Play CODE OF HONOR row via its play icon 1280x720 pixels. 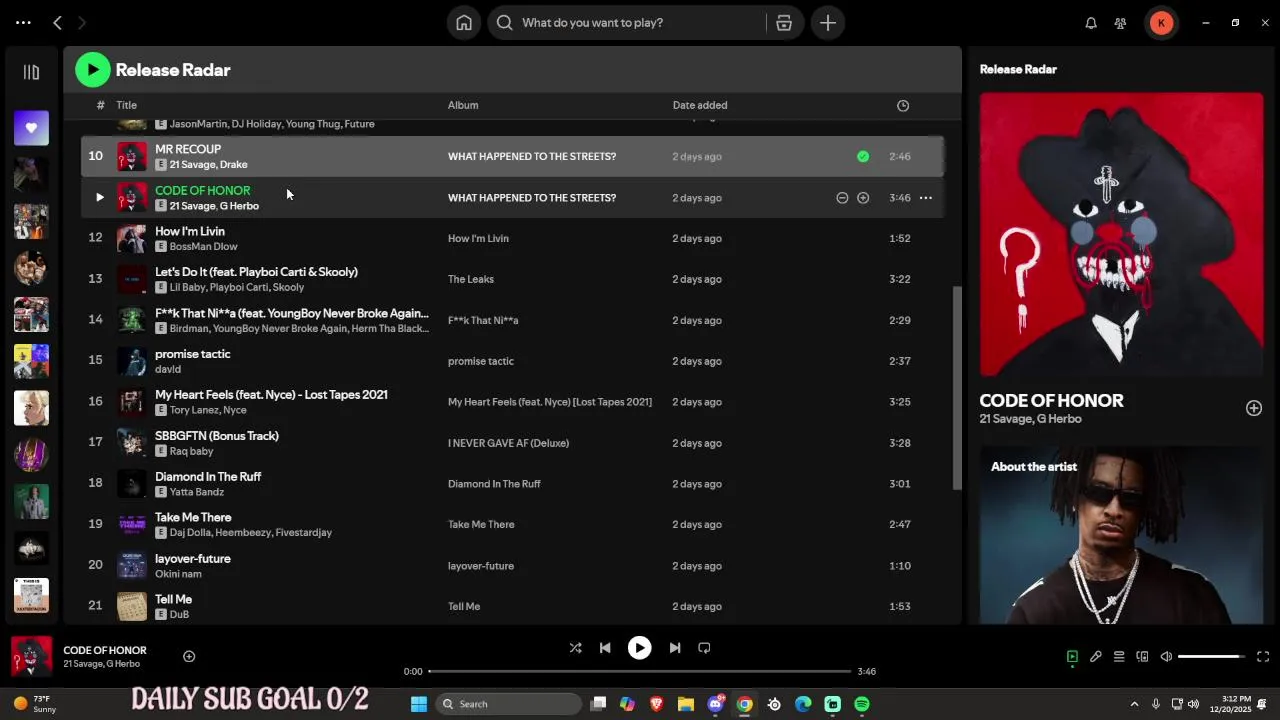click(99, 198)
